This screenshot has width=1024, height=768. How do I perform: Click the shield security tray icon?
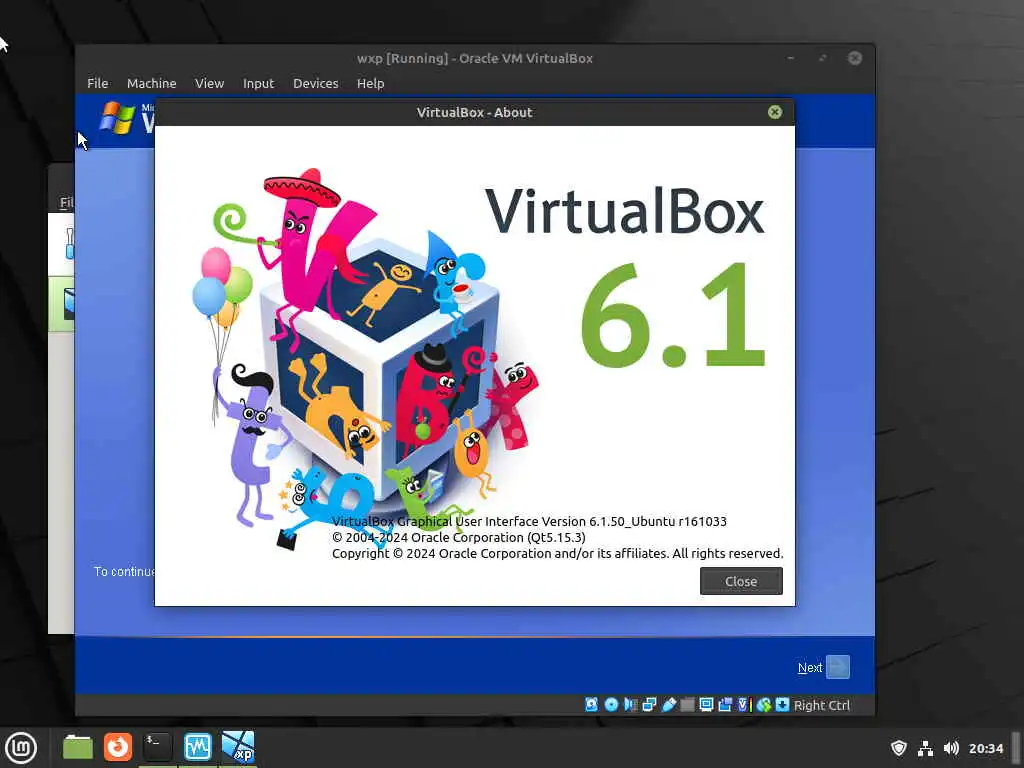[899, 748]
